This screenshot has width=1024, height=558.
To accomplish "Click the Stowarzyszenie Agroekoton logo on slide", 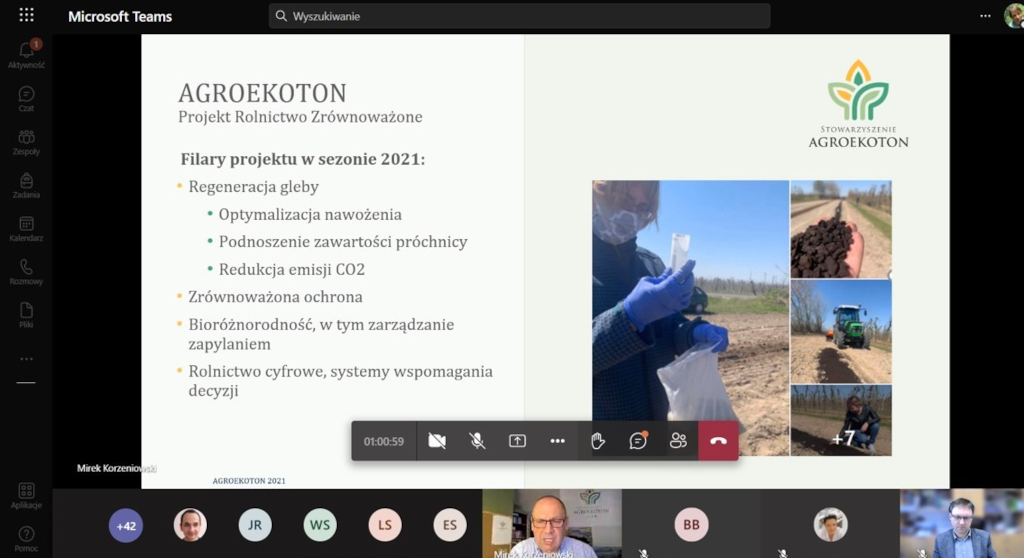I will click(x=858, y=105).
